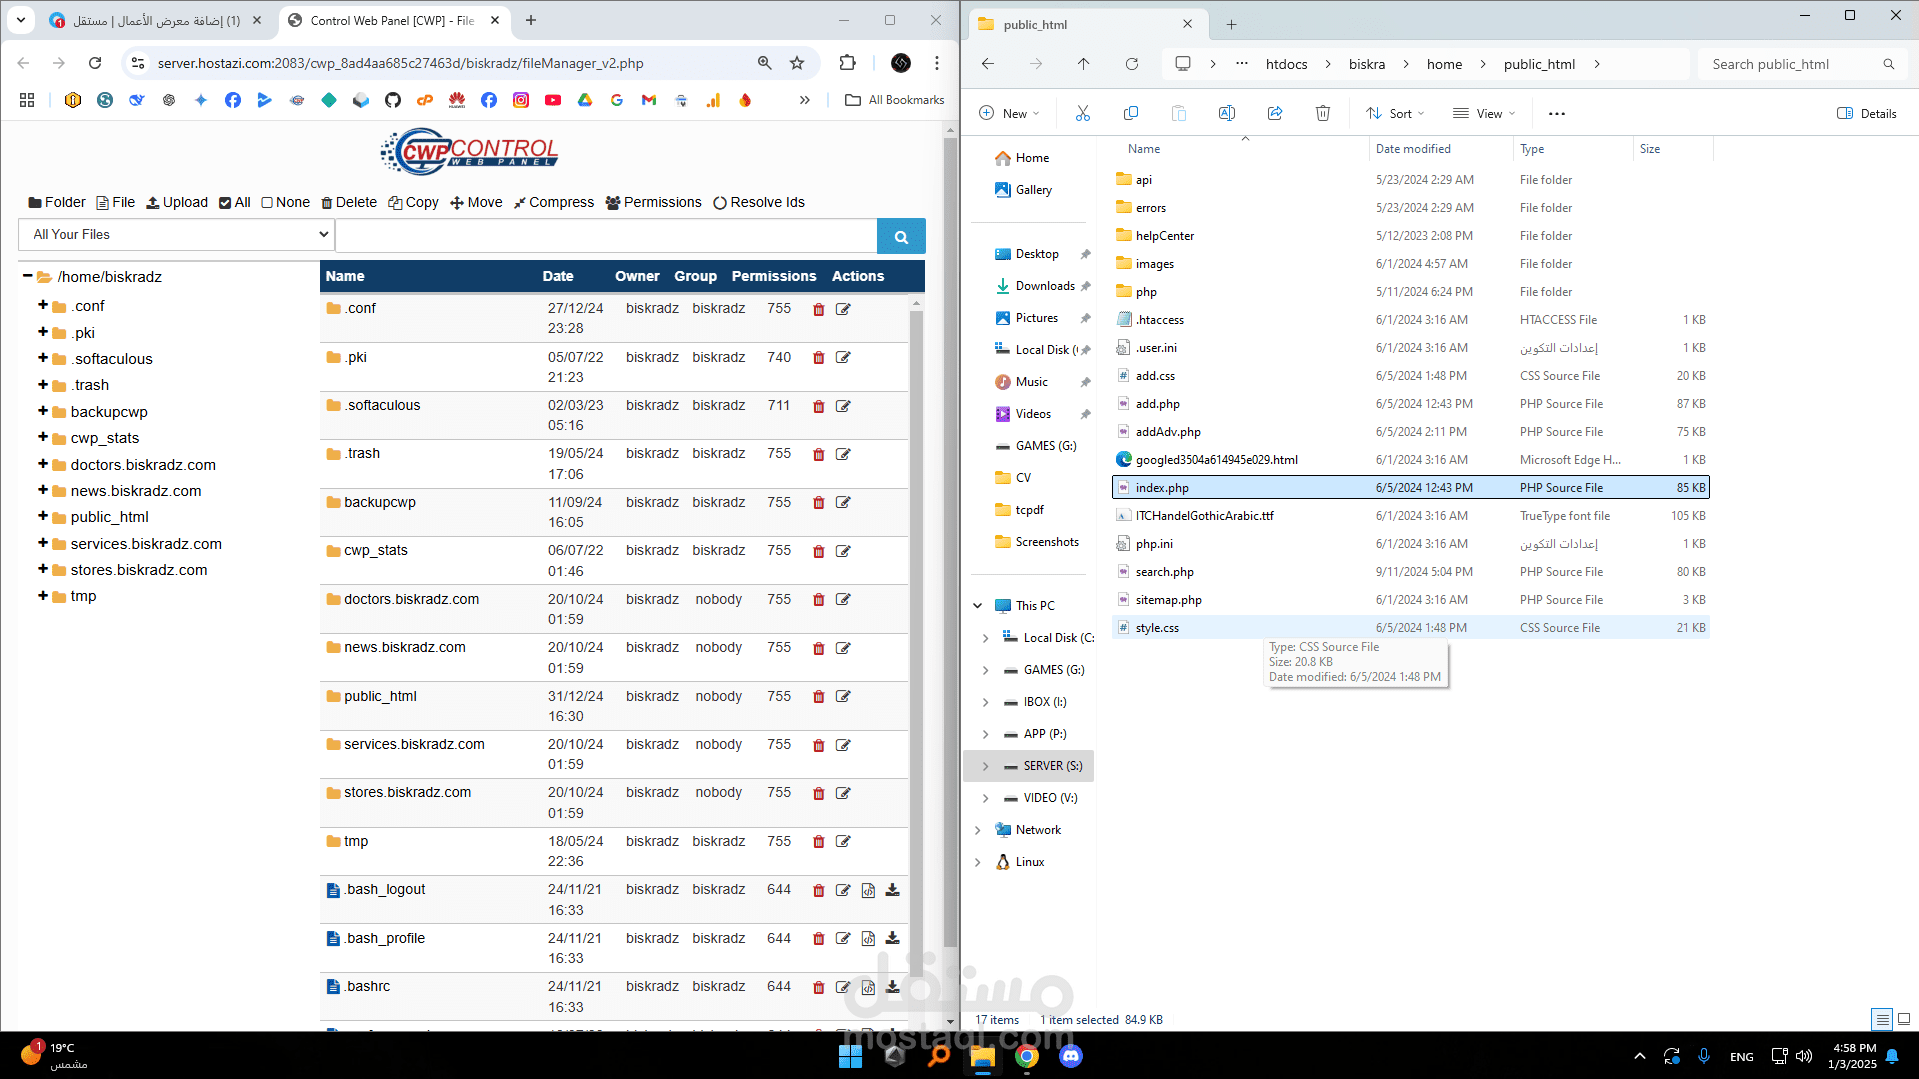This screenshot has height=1079, width=1919.
Task: Click the Permissions toolbar option
Action: pyautogui.click(x=653, y=203)
